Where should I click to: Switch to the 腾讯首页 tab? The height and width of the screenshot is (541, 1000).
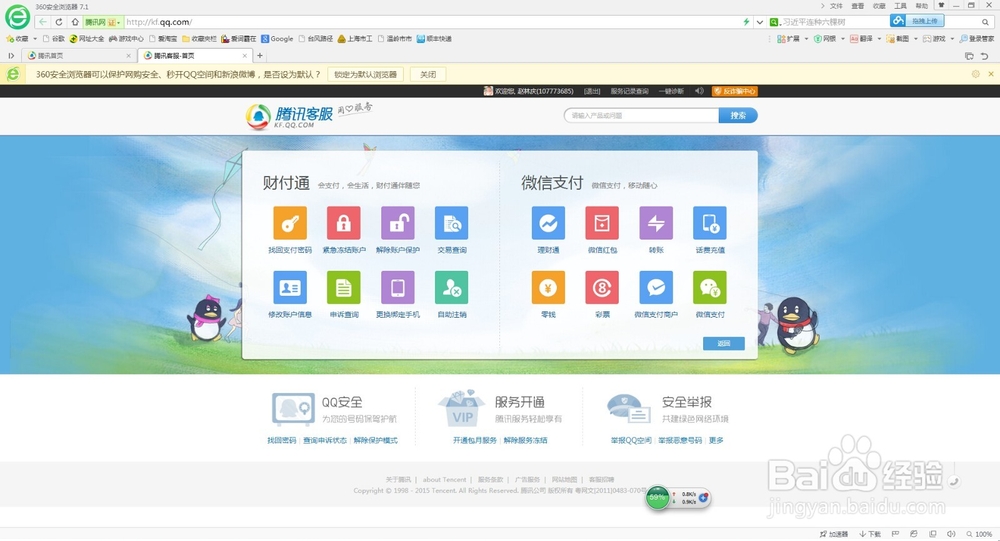point(78,56)
